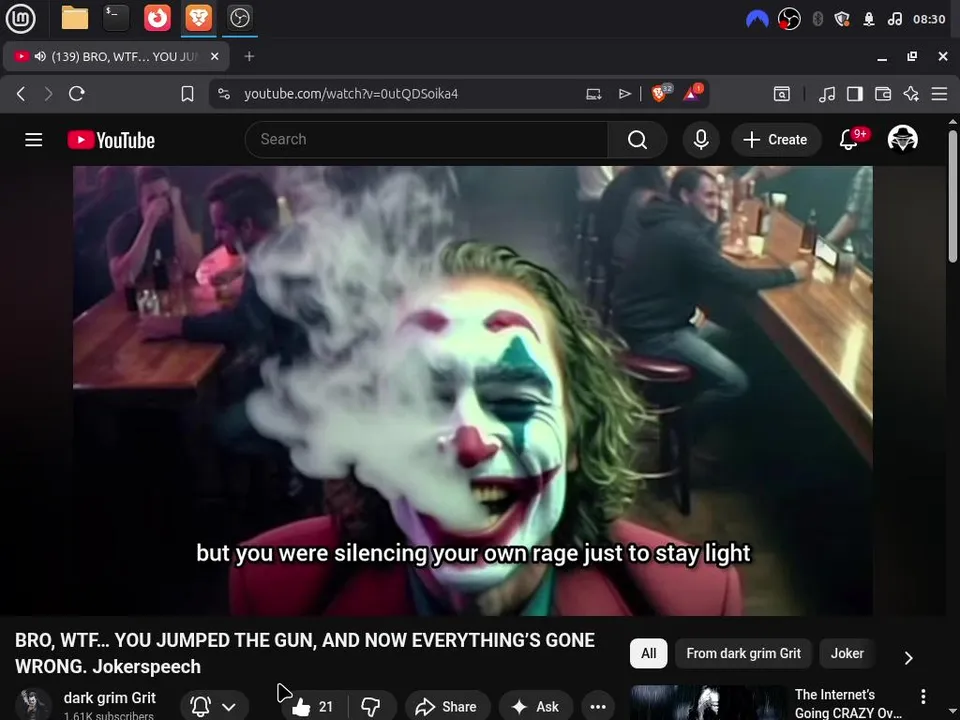Click the youtube.com URL address field
960x720 pixels.
tap(351, 94)
